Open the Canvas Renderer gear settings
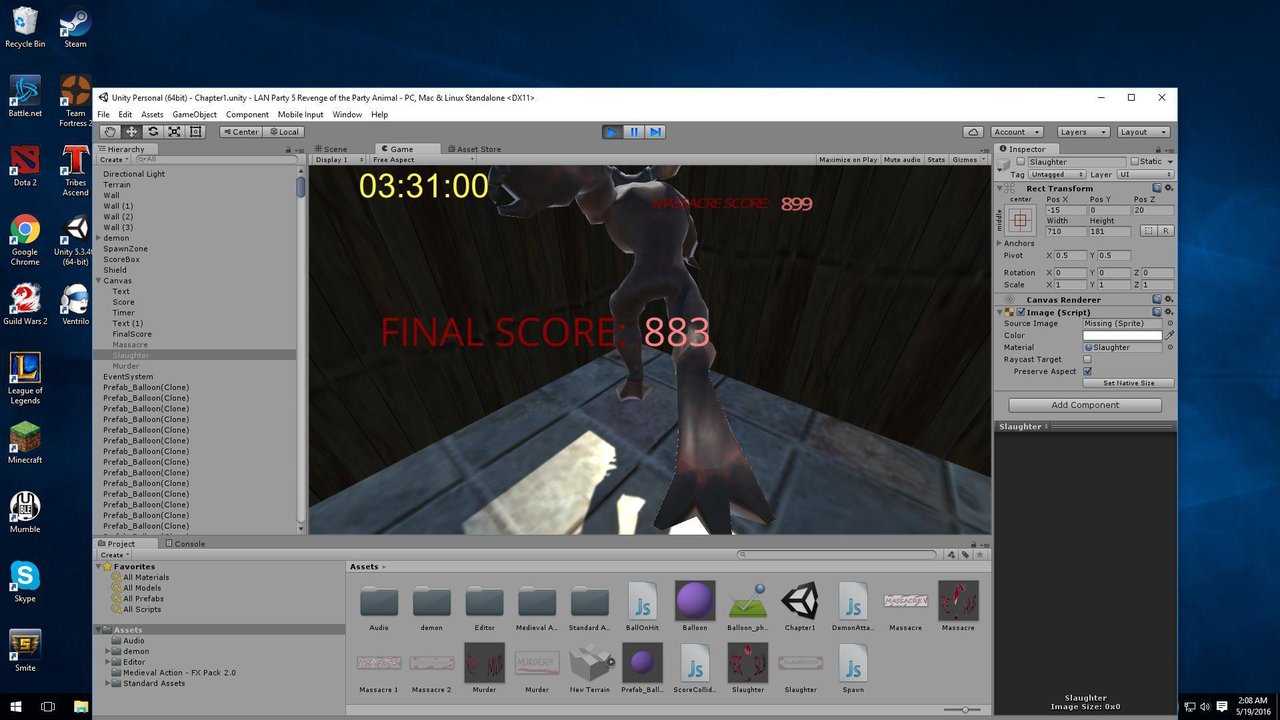This screenshot has width=1280, height=720. tap(1168, 299)
